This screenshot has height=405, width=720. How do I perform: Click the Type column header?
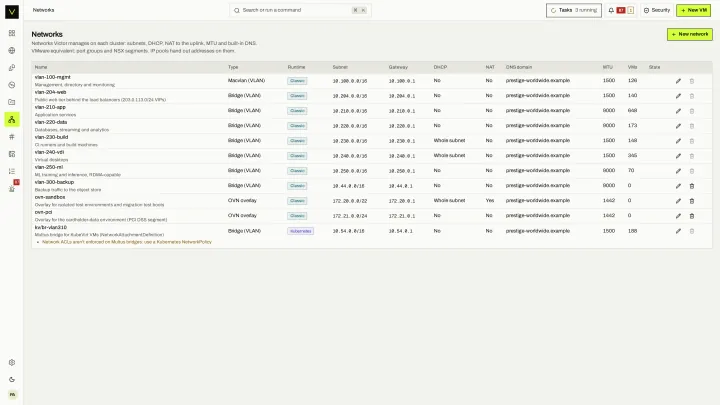[233, 67]
